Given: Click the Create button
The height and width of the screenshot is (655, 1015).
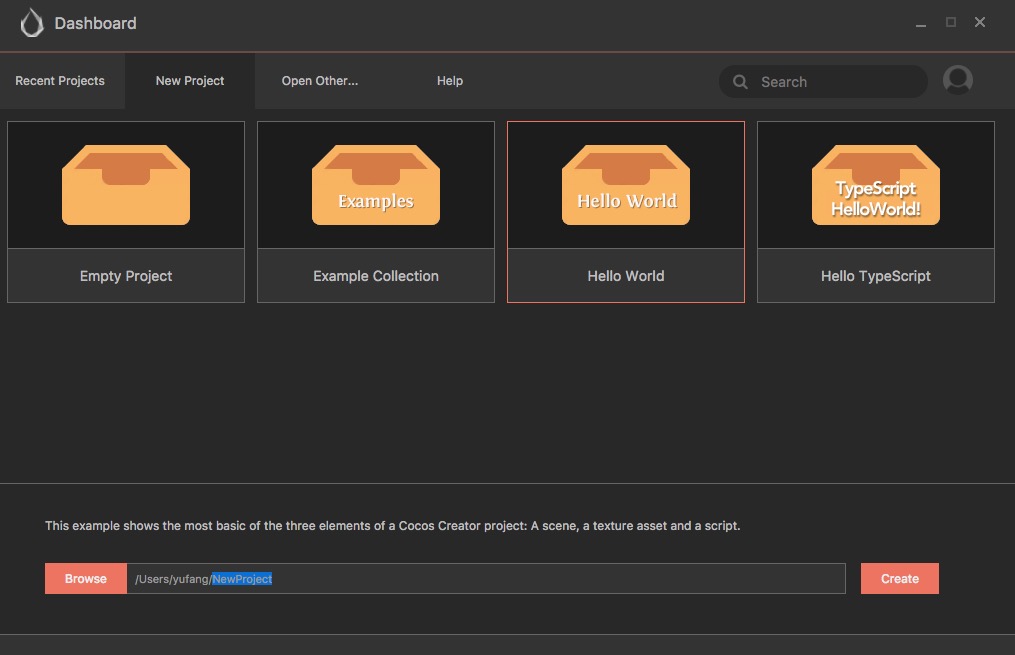Looking at the screenshot, I should click(899, 579).
